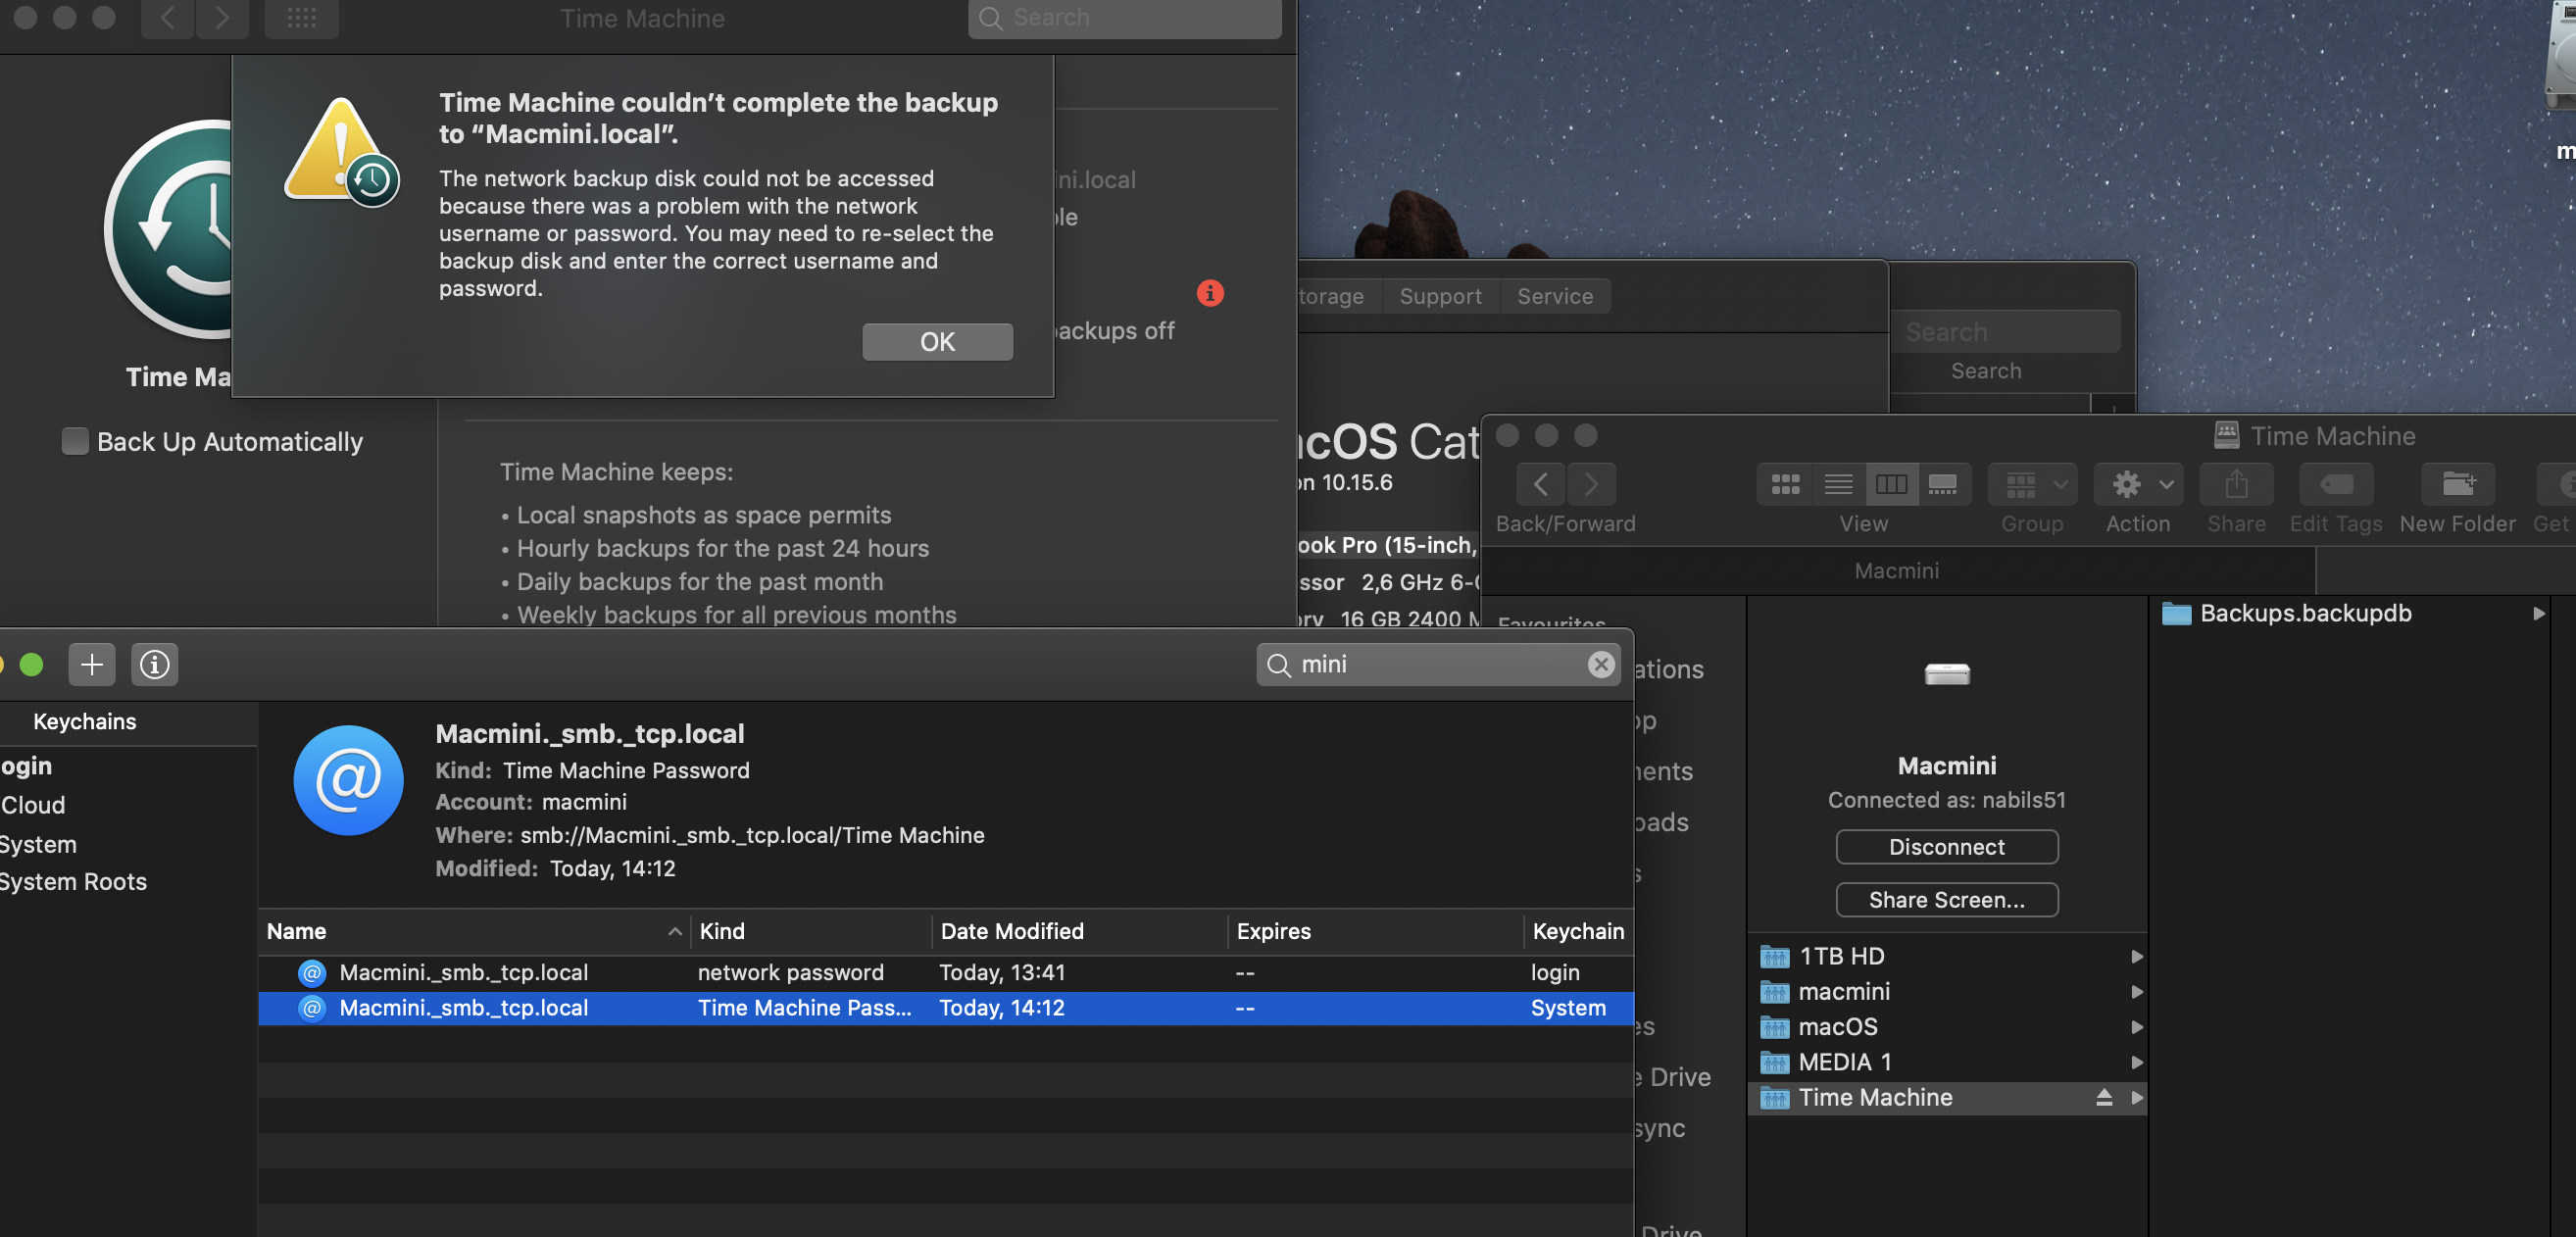Switch to the Support tab
The image size is (2576, 1237).
[x=1440, y=296]
